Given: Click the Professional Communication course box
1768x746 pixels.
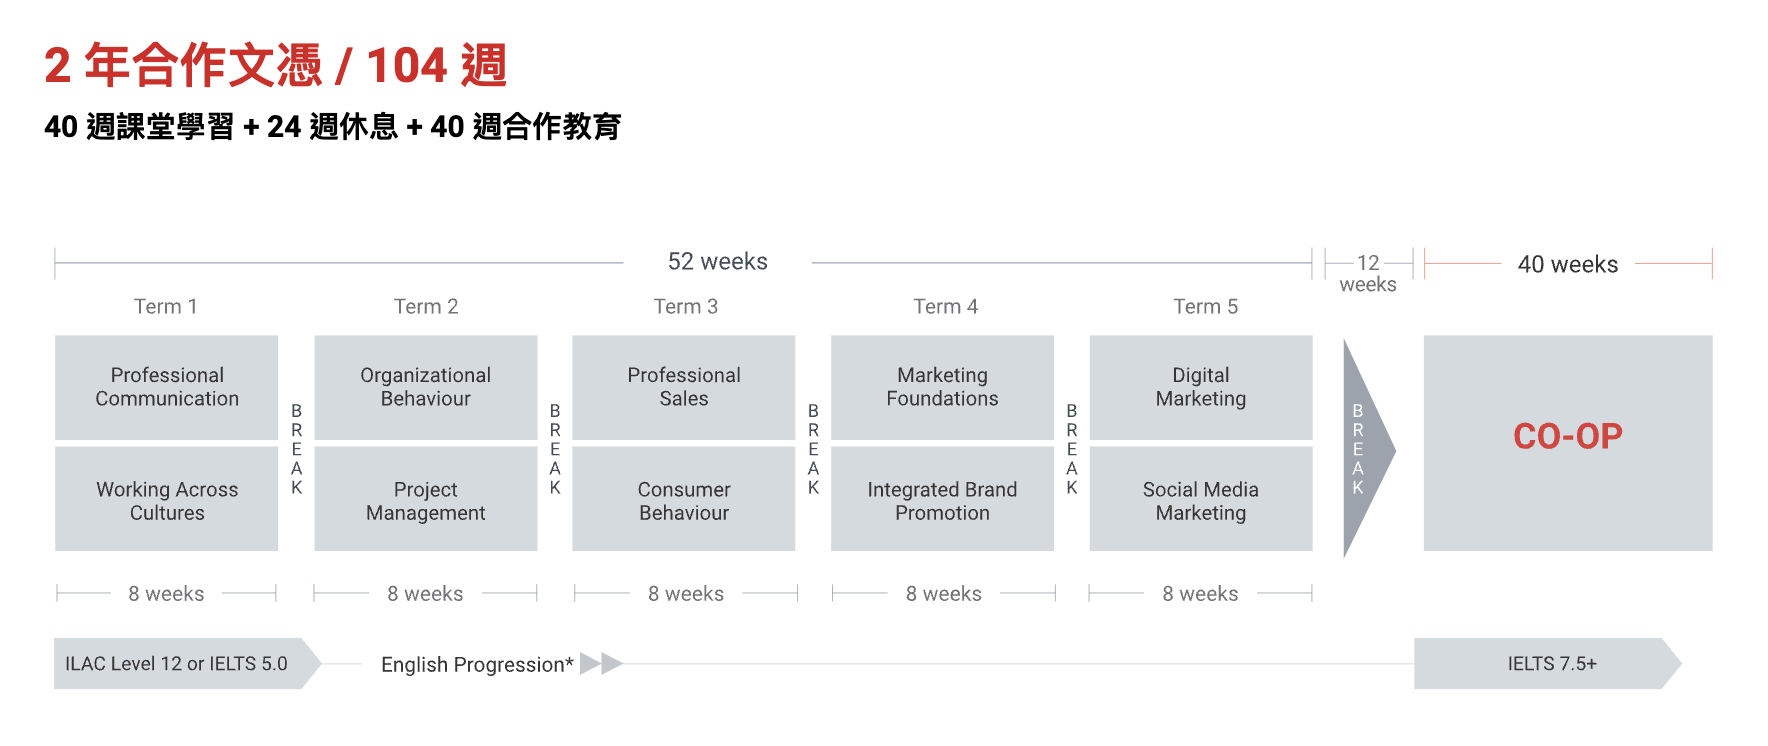Looking at the screenshot, I should tap(167, 387).
